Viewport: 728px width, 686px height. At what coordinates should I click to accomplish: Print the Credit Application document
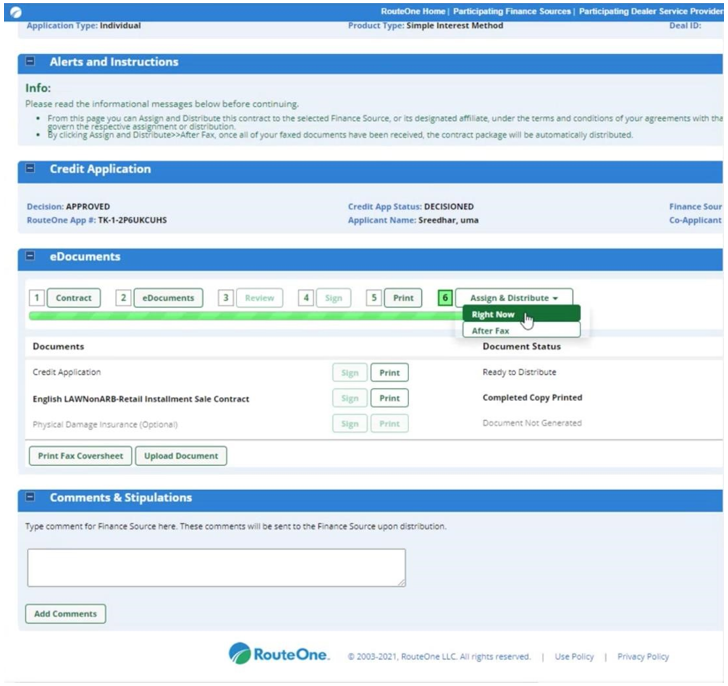(x=389, y=373)
